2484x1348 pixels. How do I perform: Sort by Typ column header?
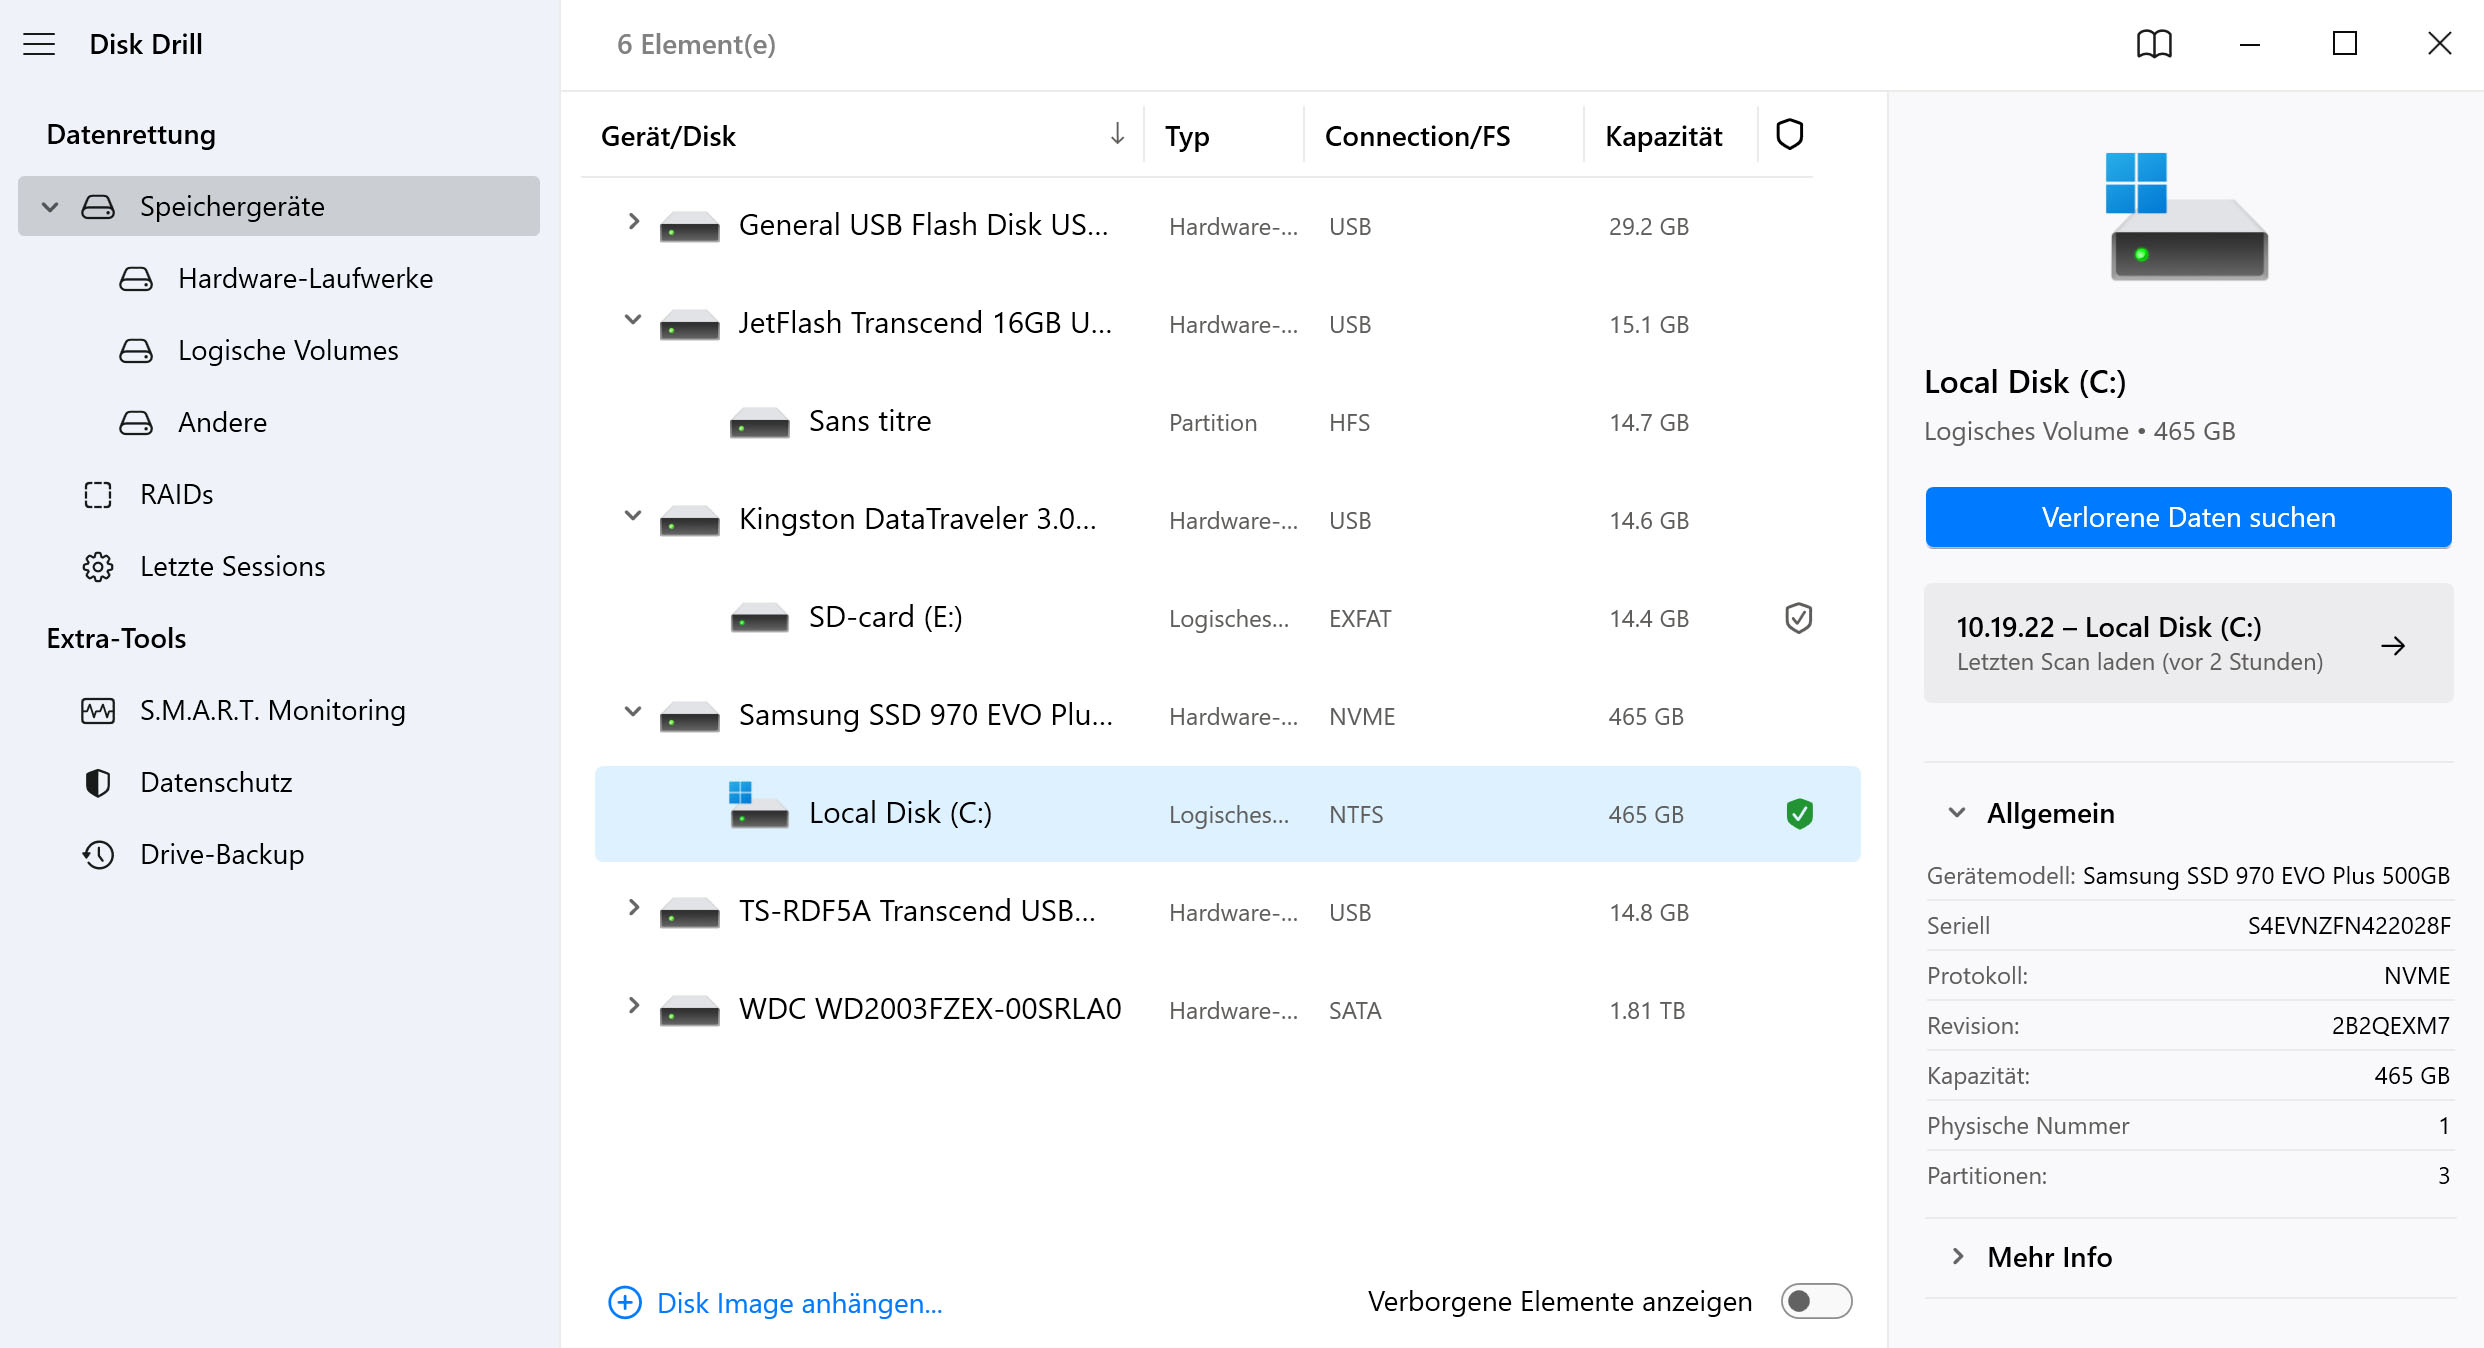[x=1187, y=136]
